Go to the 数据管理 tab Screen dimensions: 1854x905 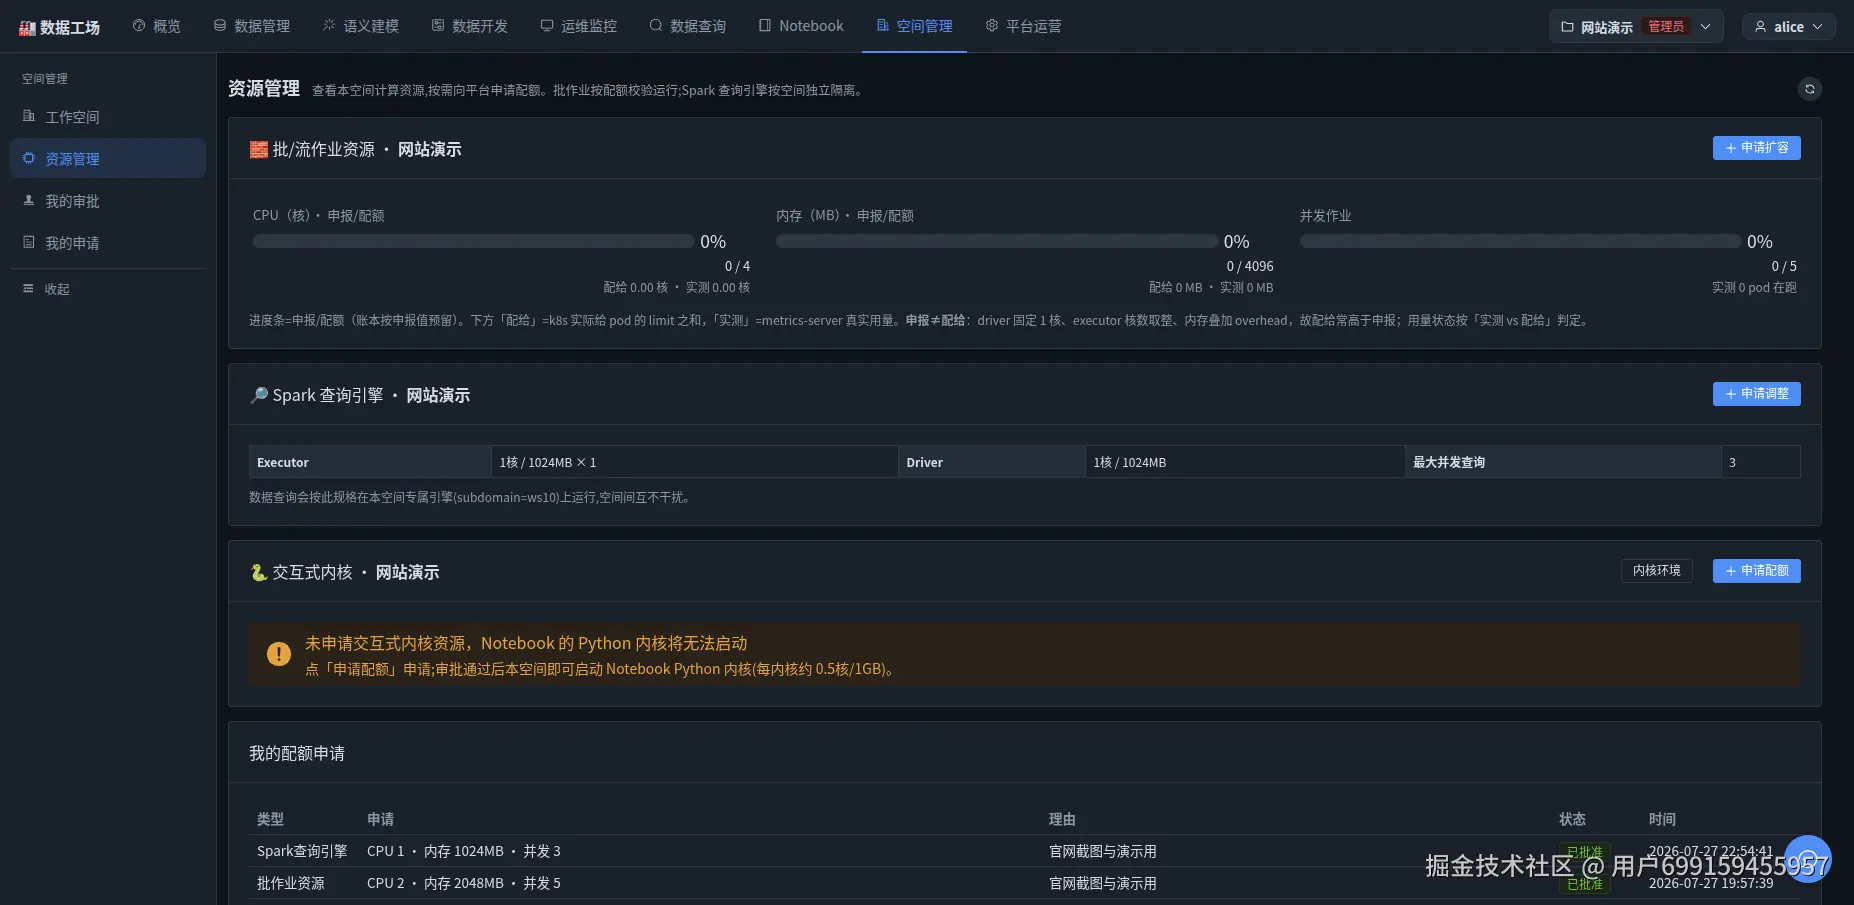click(252, 26)
